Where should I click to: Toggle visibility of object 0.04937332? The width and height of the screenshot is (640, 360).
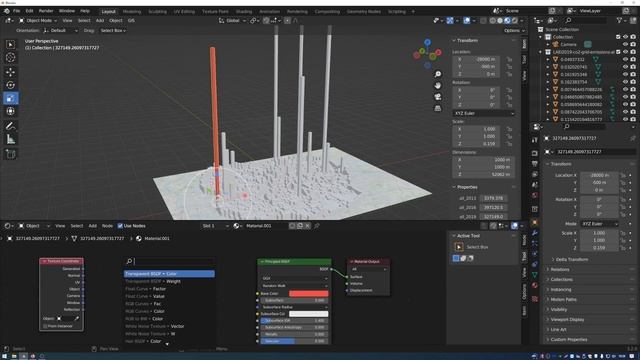point(625,60)
